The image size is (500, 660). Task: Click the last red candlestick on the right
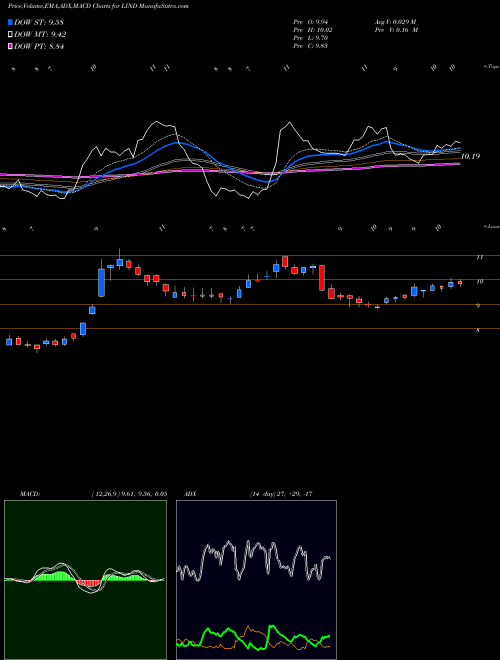pyautogui.click(x=460, y=283)
